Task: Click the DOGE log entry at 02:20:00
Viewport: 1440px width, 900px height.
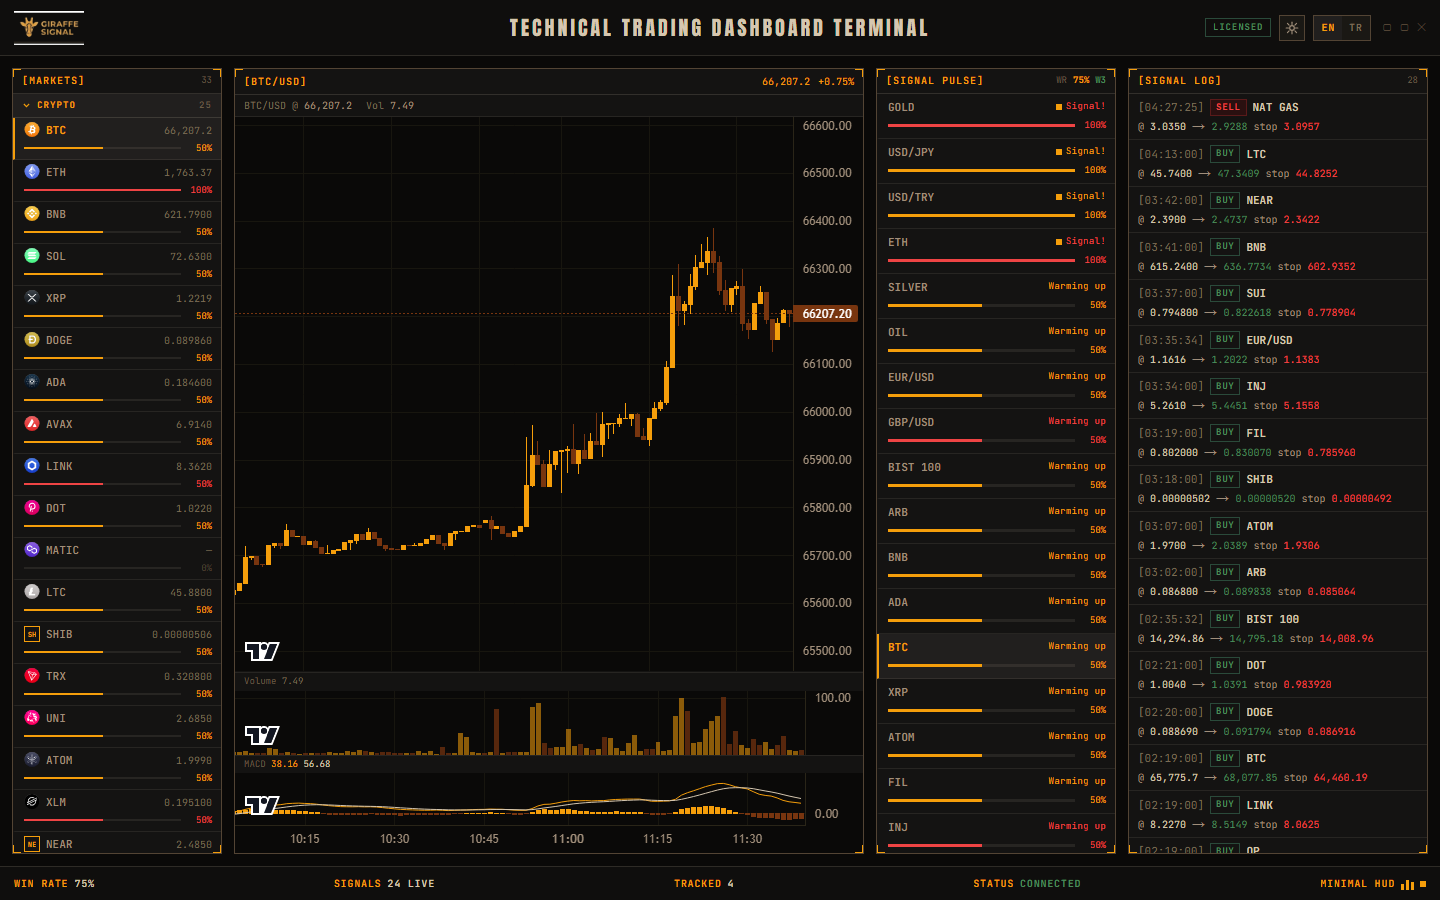Action: click(x=1277, y=721)
